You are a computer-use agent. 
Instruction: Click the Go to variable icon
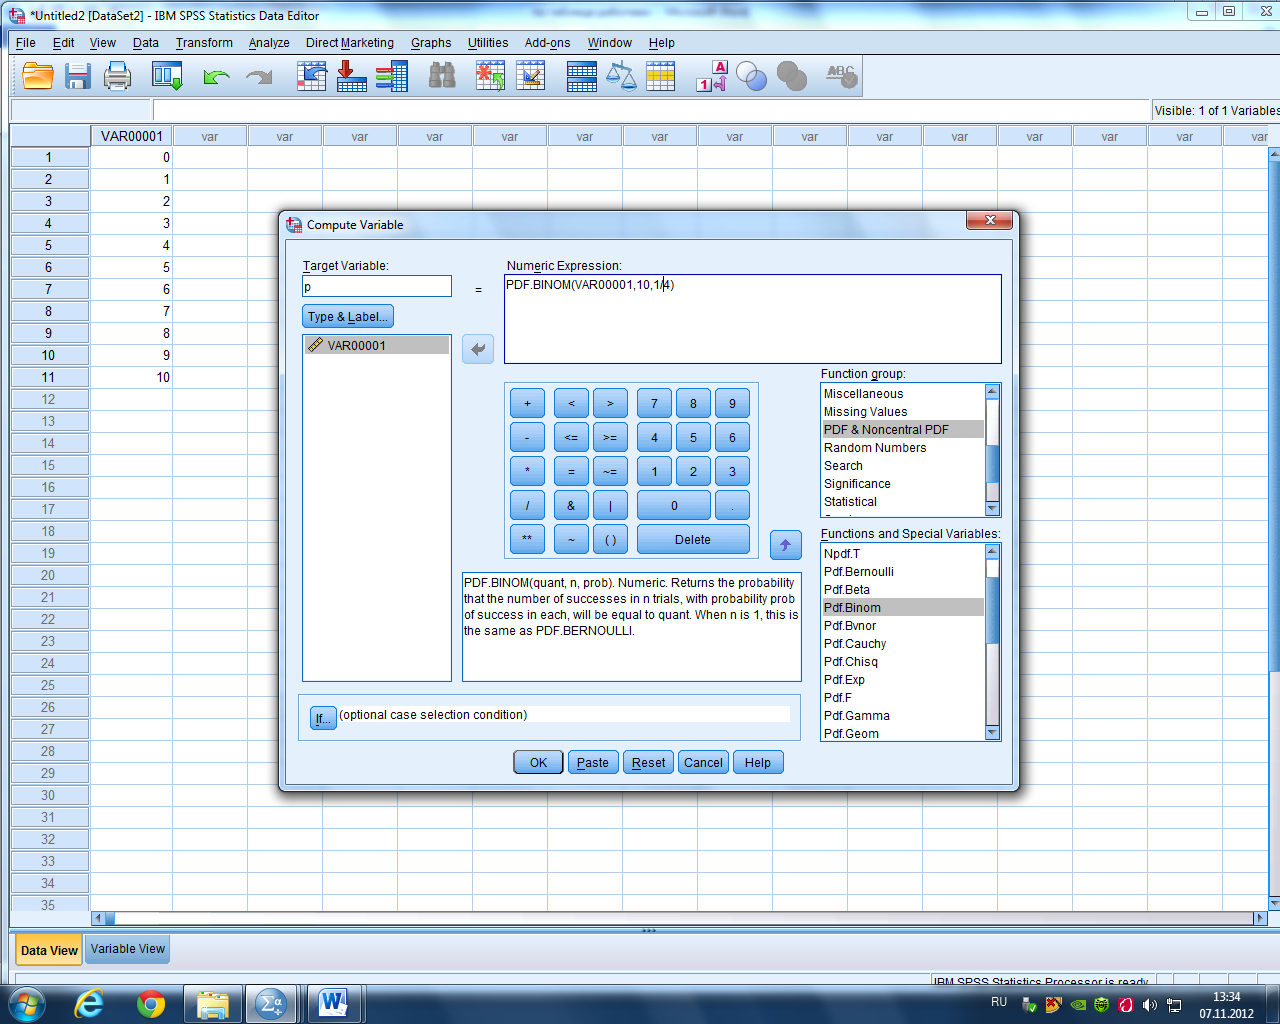coord(351,76)
